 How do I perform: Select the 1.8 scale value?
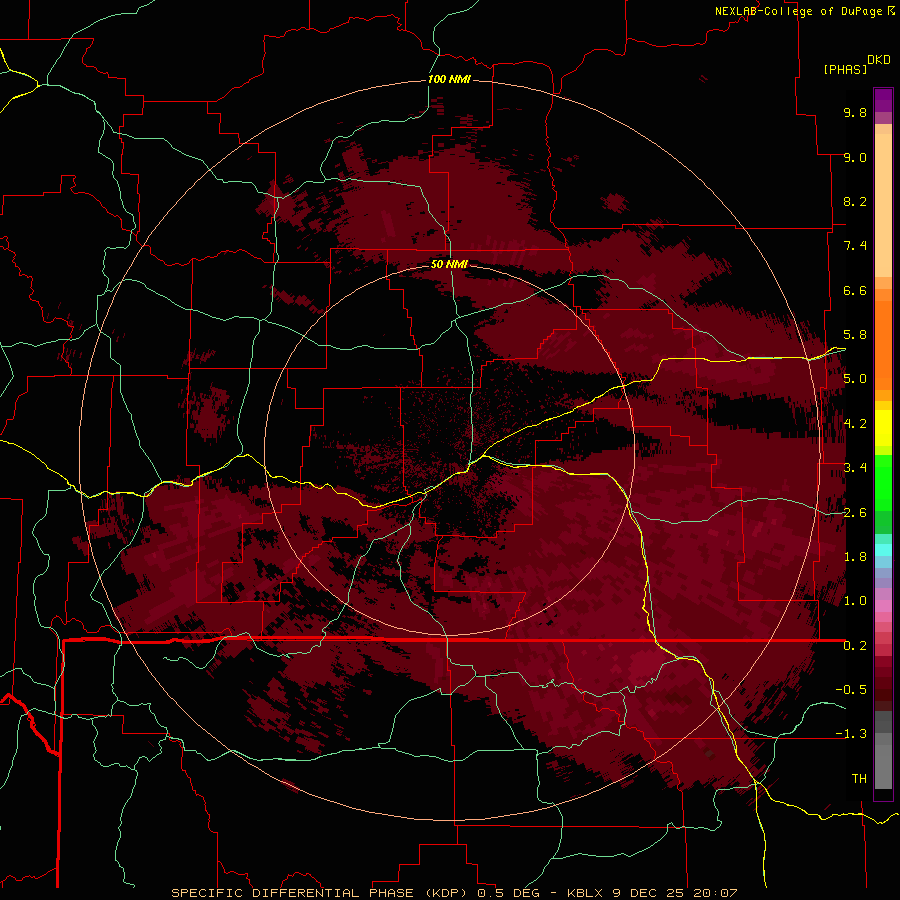tap(855, 557)
